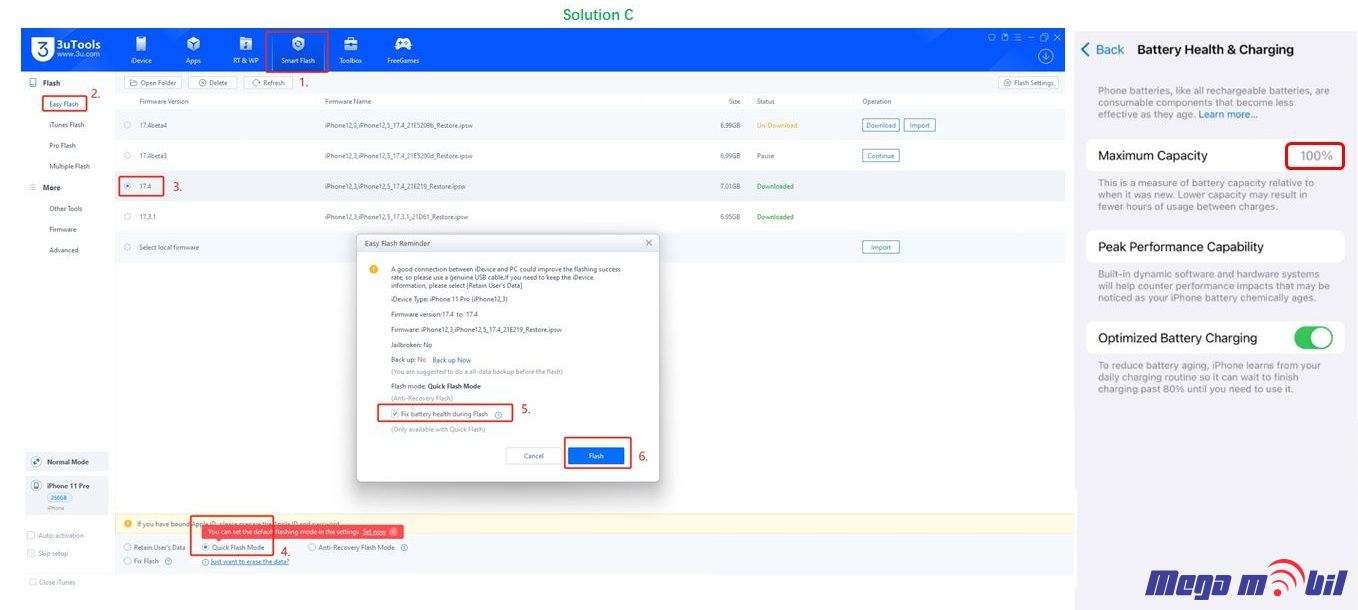Open the Toolbox tab
This screenshot has height=610, width=1358.
pos(350,49)
